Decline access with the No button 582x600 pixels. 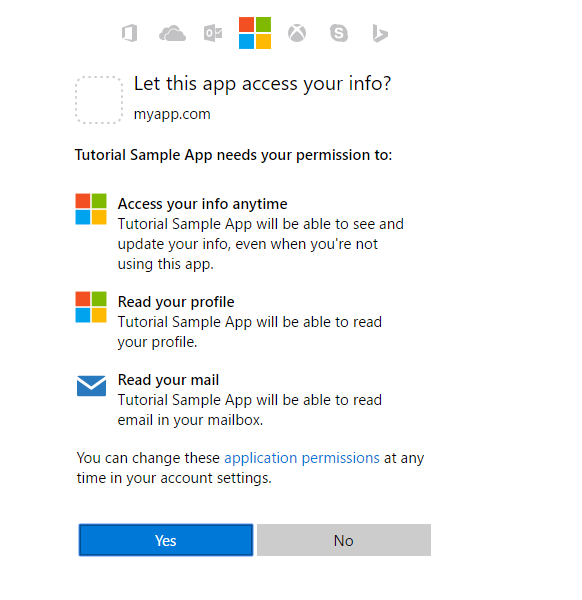coord(344,540)
